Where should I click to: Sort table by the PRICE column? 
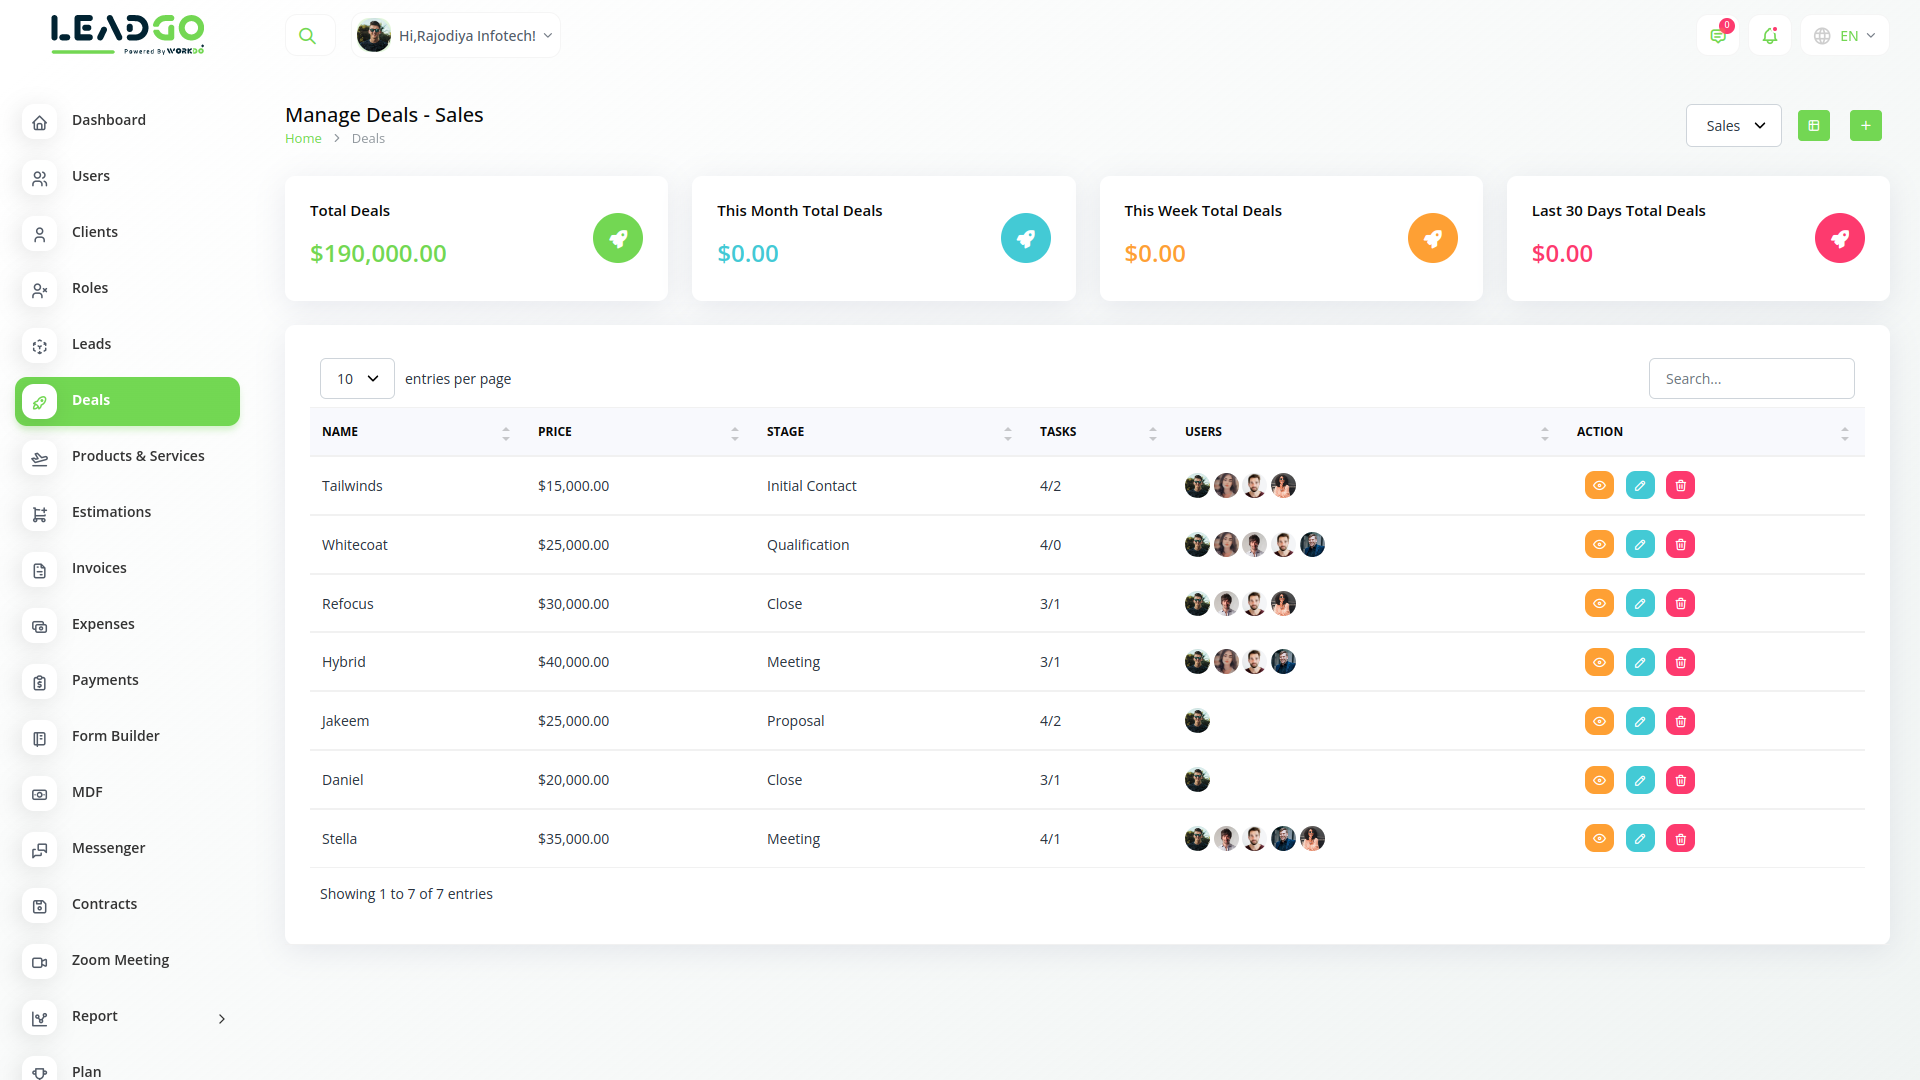pos(637,432)
